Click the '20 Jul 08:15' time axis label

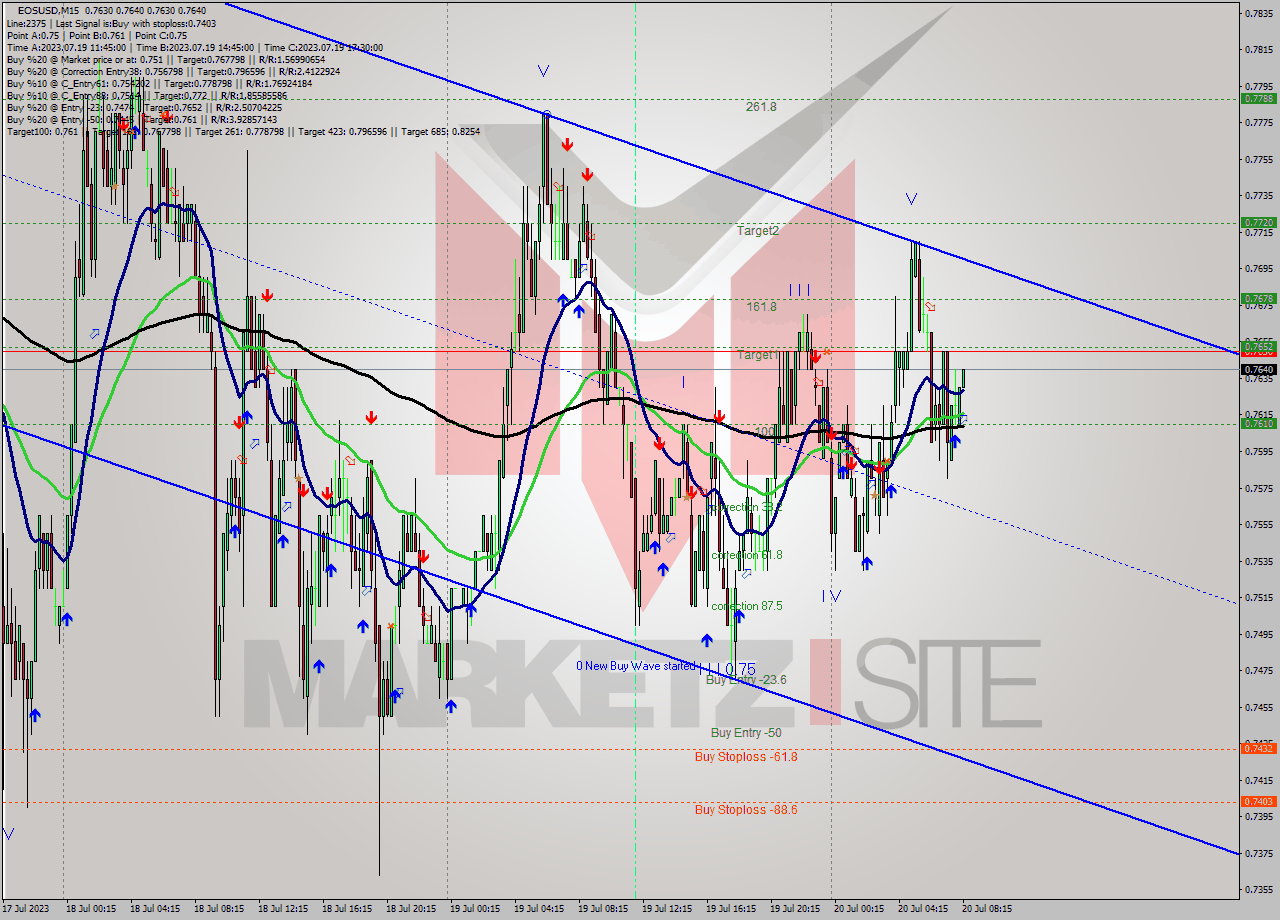point(987,909)
